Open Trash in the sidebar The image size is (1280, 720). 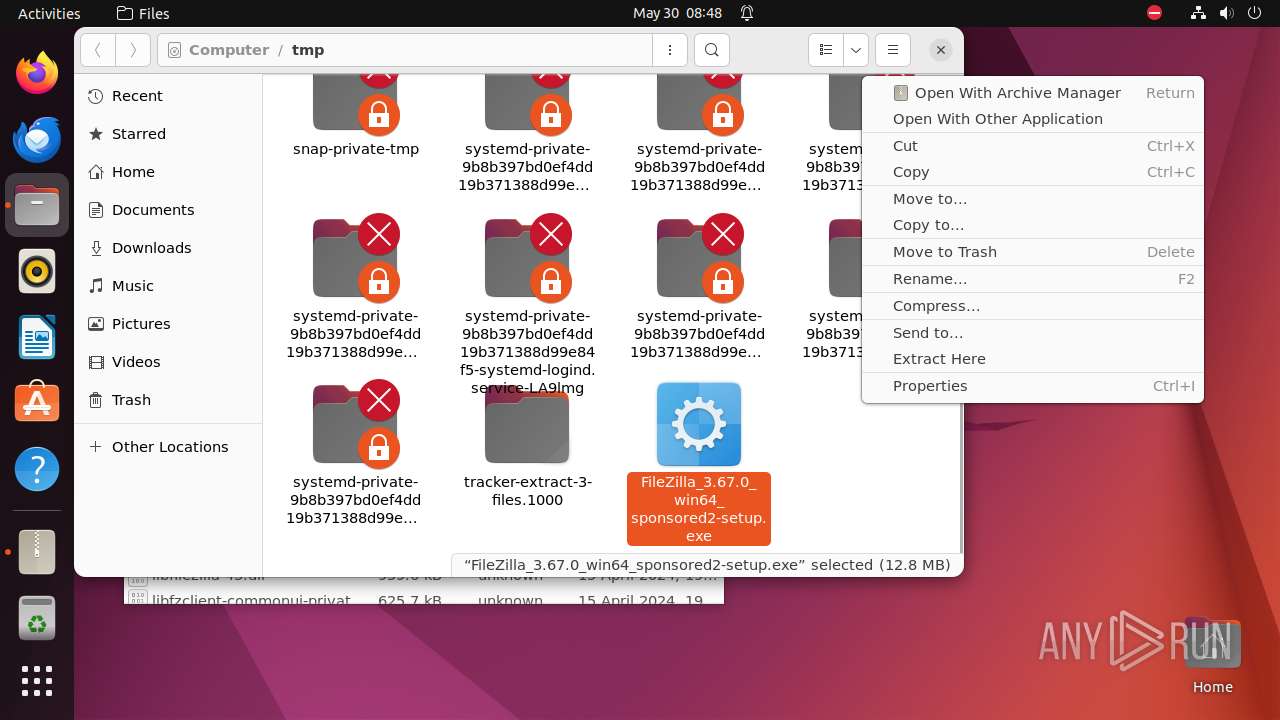(x=168, y=400)
